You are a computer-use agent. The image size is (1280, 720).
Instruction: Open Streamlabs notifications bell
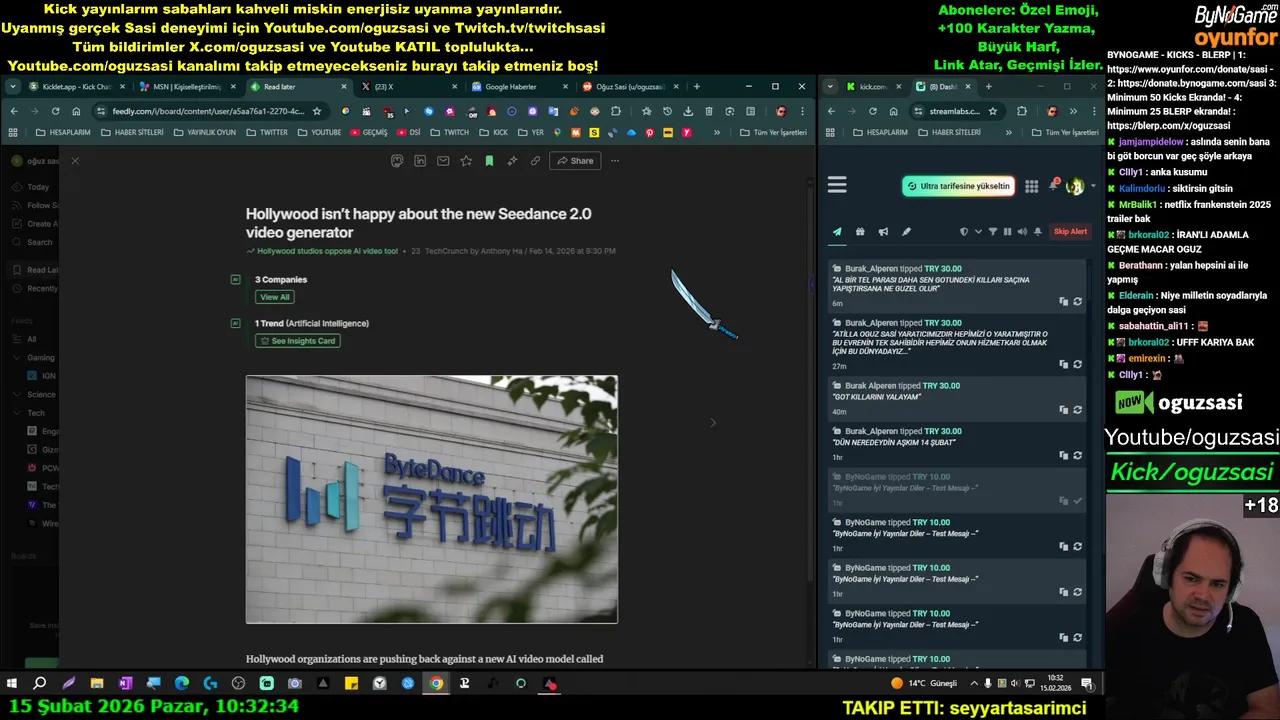click(1054, 185)
